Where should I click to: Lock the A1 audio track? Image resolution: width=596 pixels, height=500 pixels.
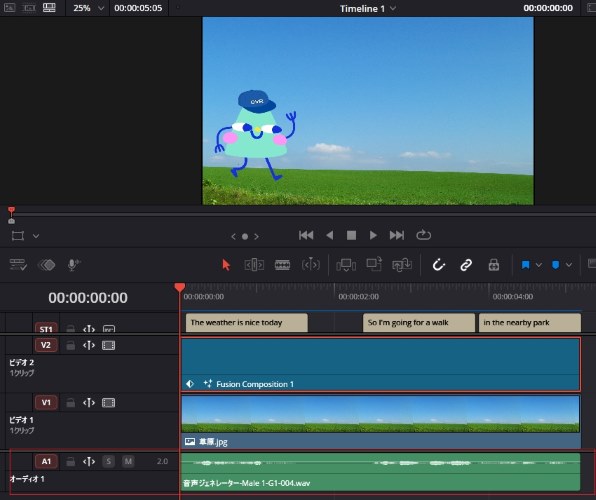[x=70, y=462]
